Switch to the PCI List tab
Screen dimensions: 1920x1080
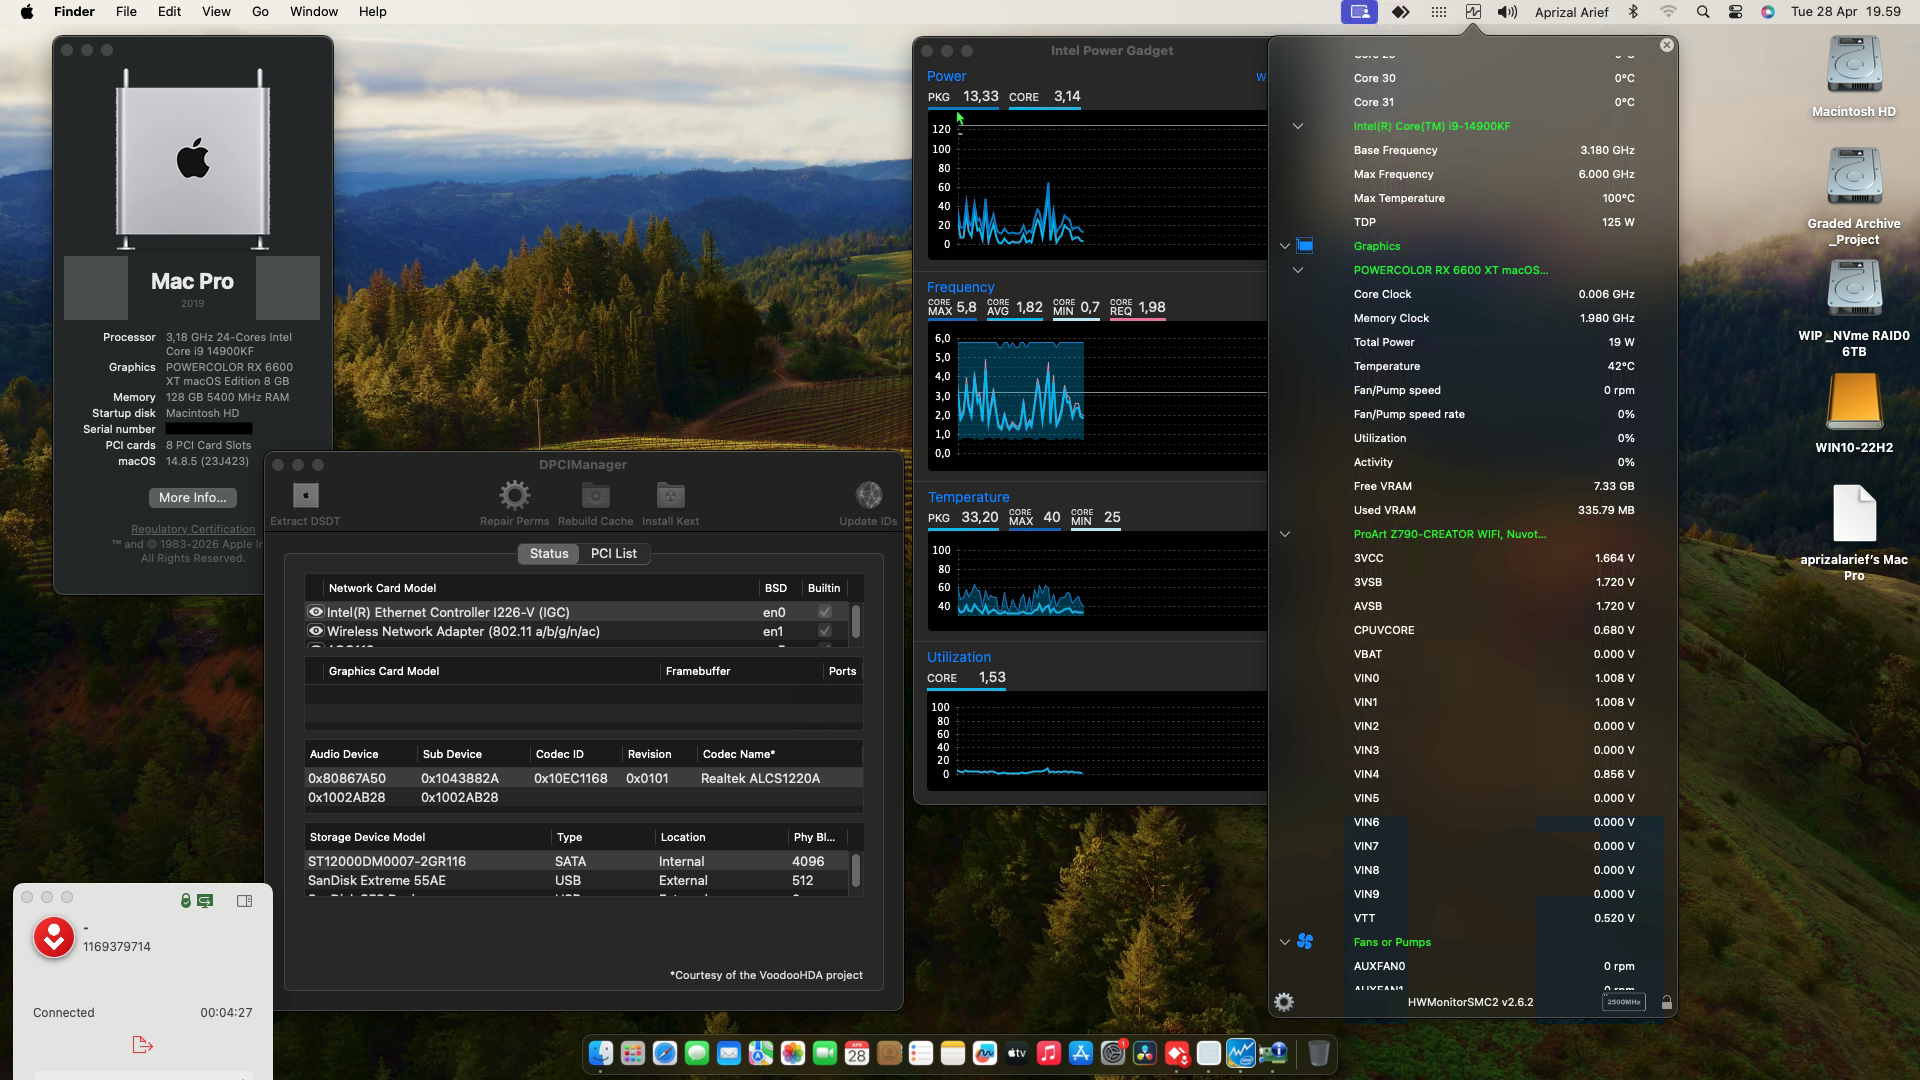click(613, 553)
